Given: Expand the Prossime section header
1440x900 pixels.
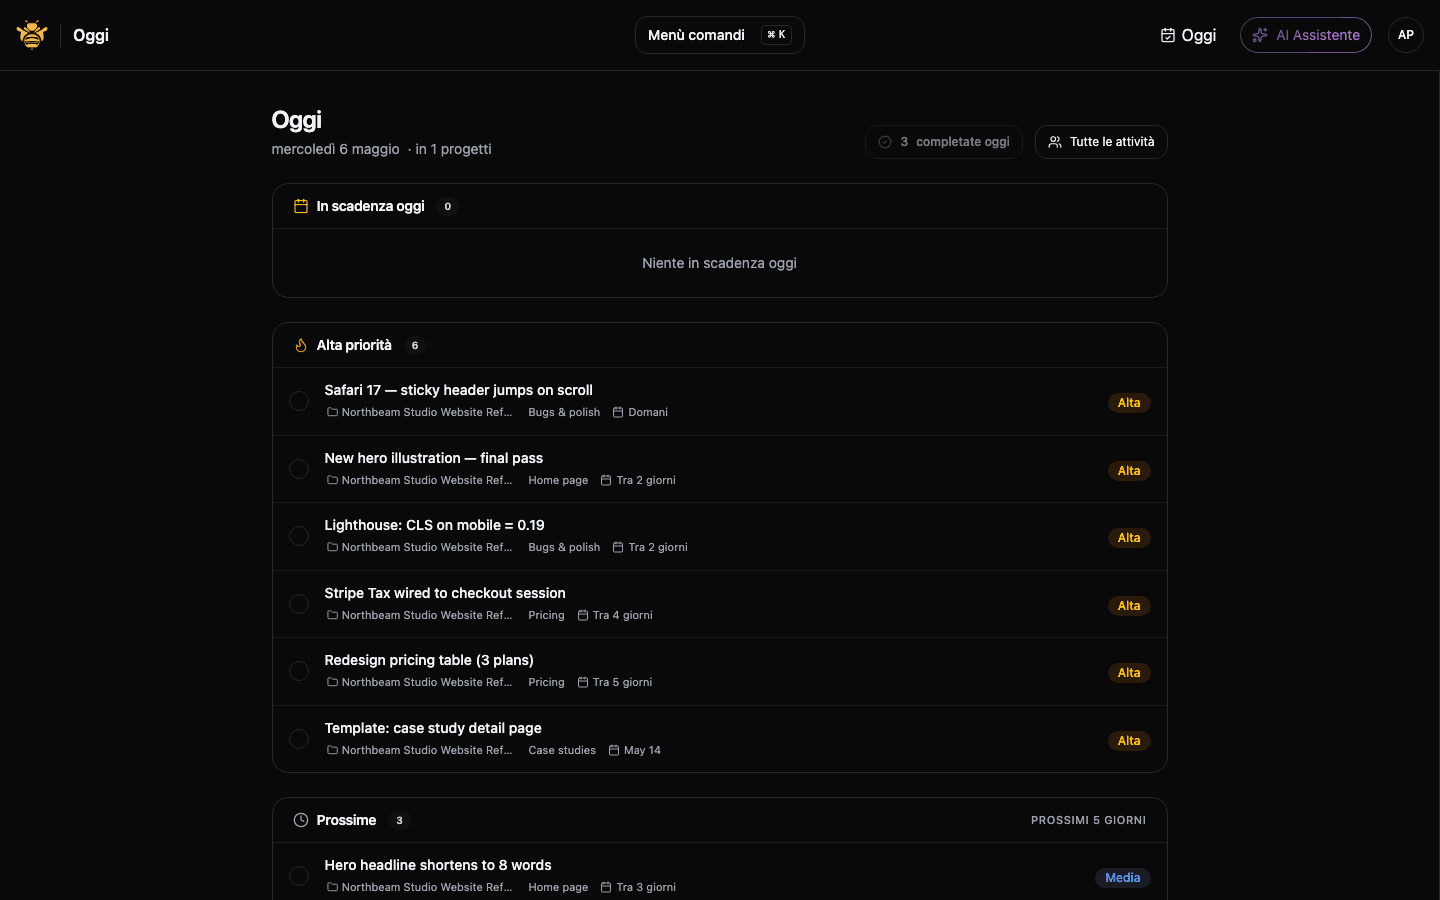Looking at the screenshot, I should [719, 820].
